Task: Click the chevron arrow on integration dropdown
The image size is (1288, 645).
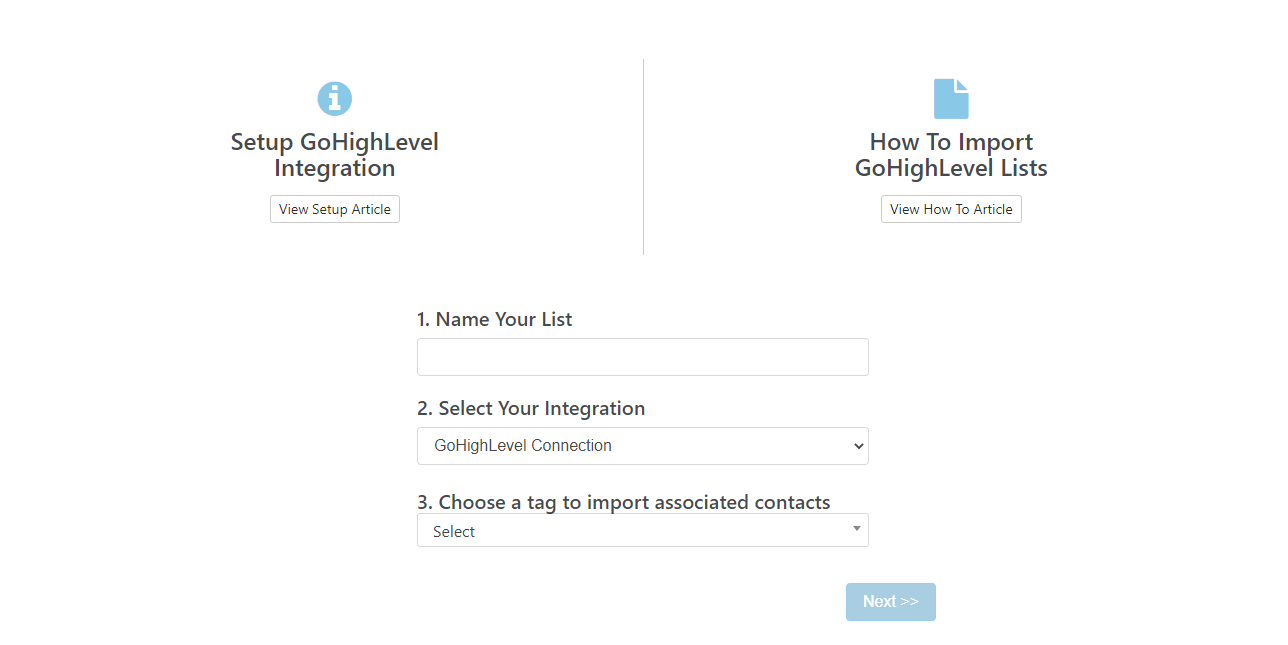Action: (x=858, y=446)
